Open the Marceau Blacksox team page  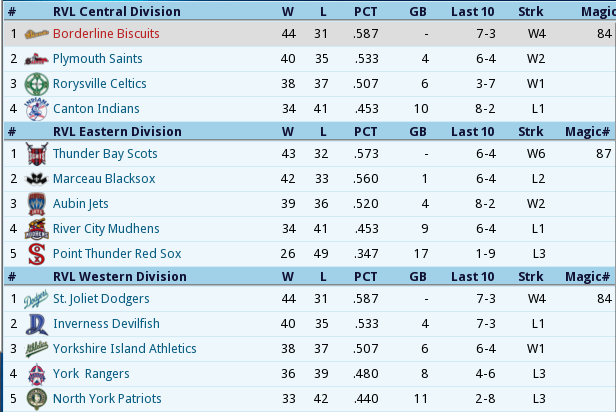(104, 179)
